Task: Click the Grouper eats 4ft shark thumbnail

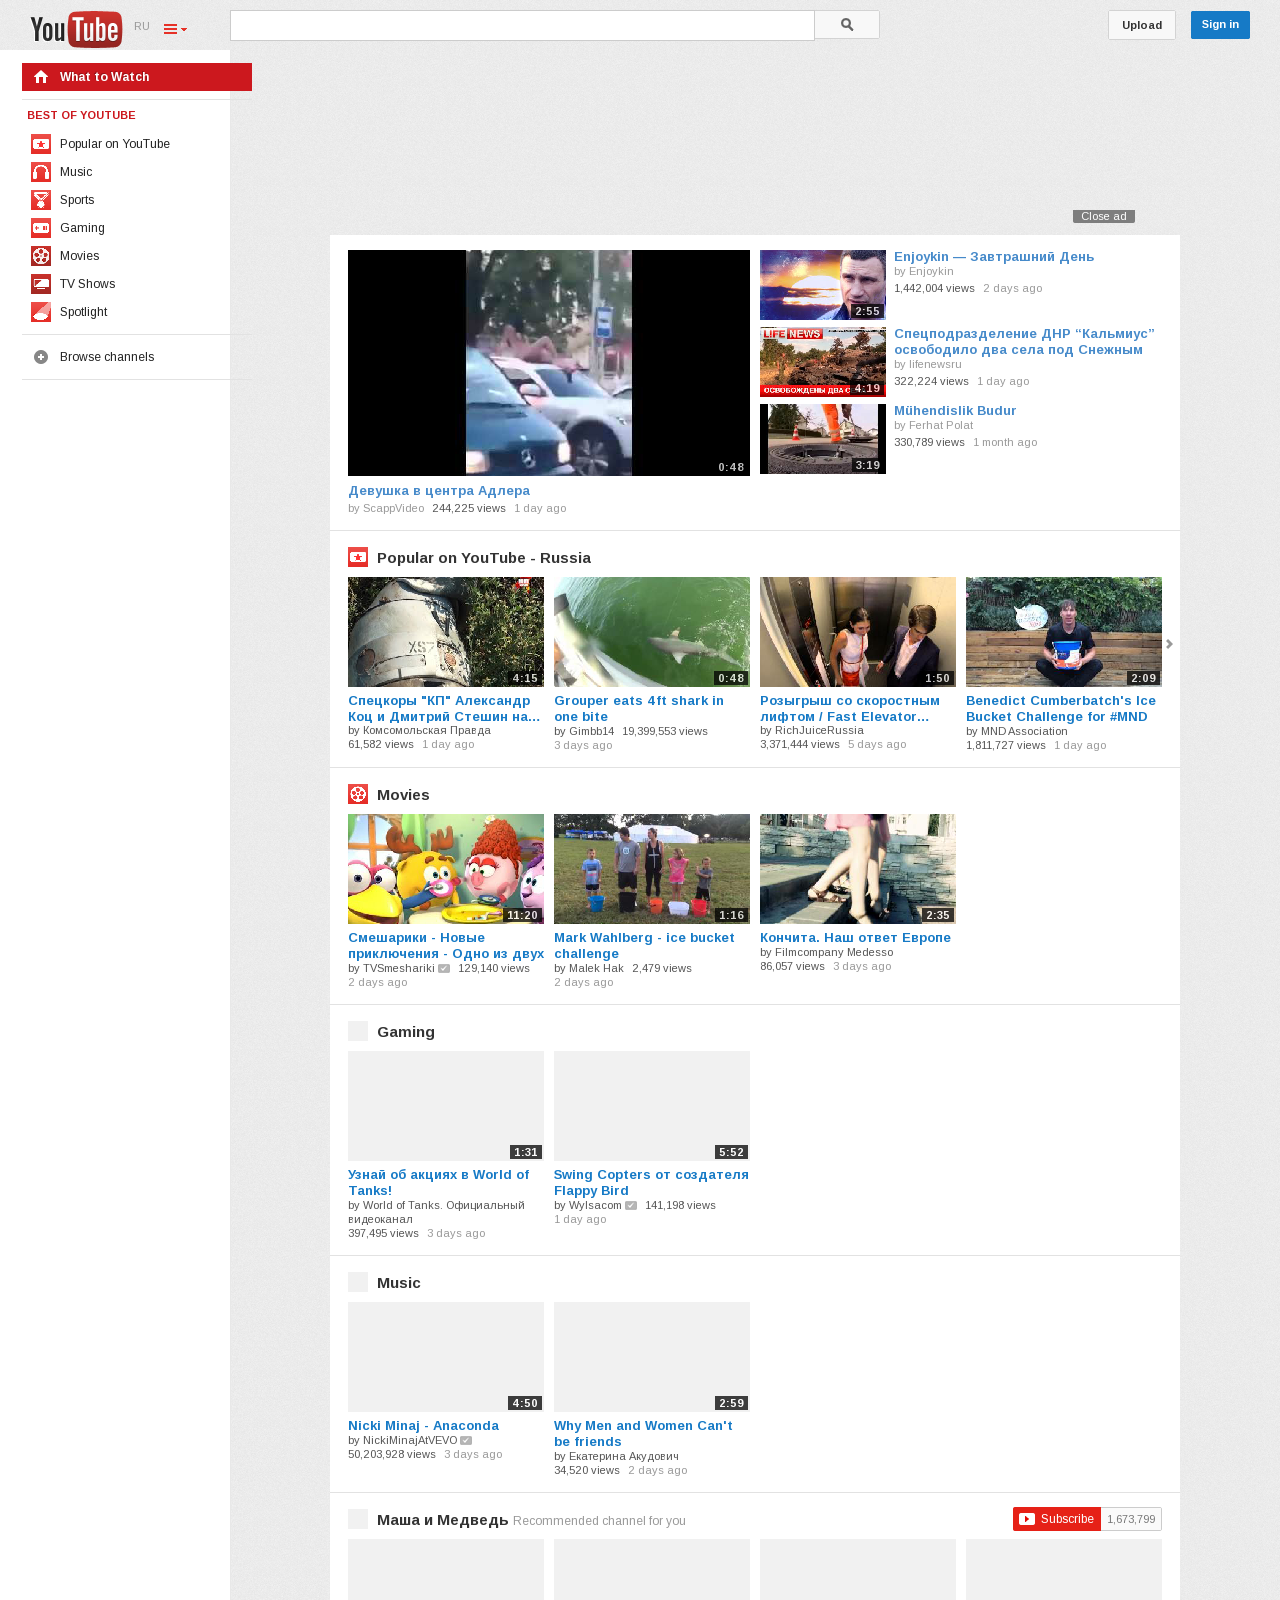Action: click(652, 632)
